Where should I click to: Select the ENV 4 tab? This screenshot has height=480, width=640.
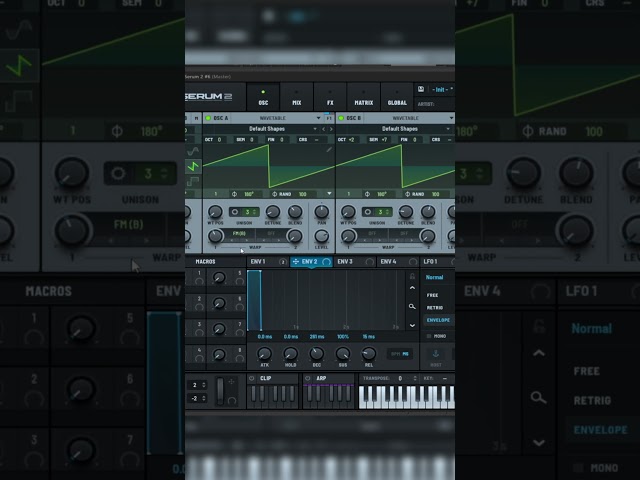(x=398, y=262)
